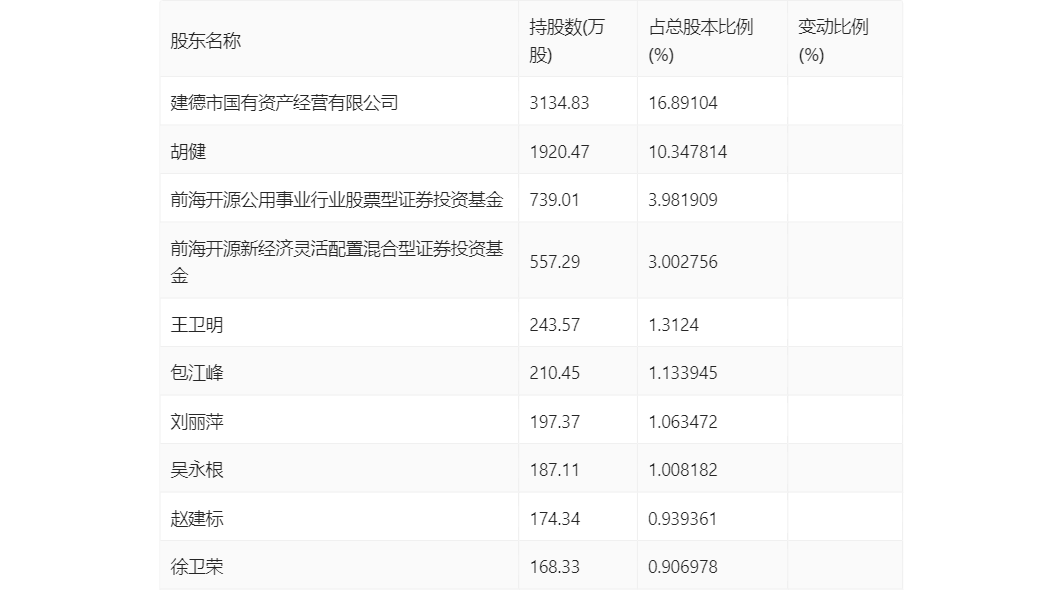This screenshot has height=590, width=1062.
Task: Click the 739.01 shares value
Action: coord(554,200)
